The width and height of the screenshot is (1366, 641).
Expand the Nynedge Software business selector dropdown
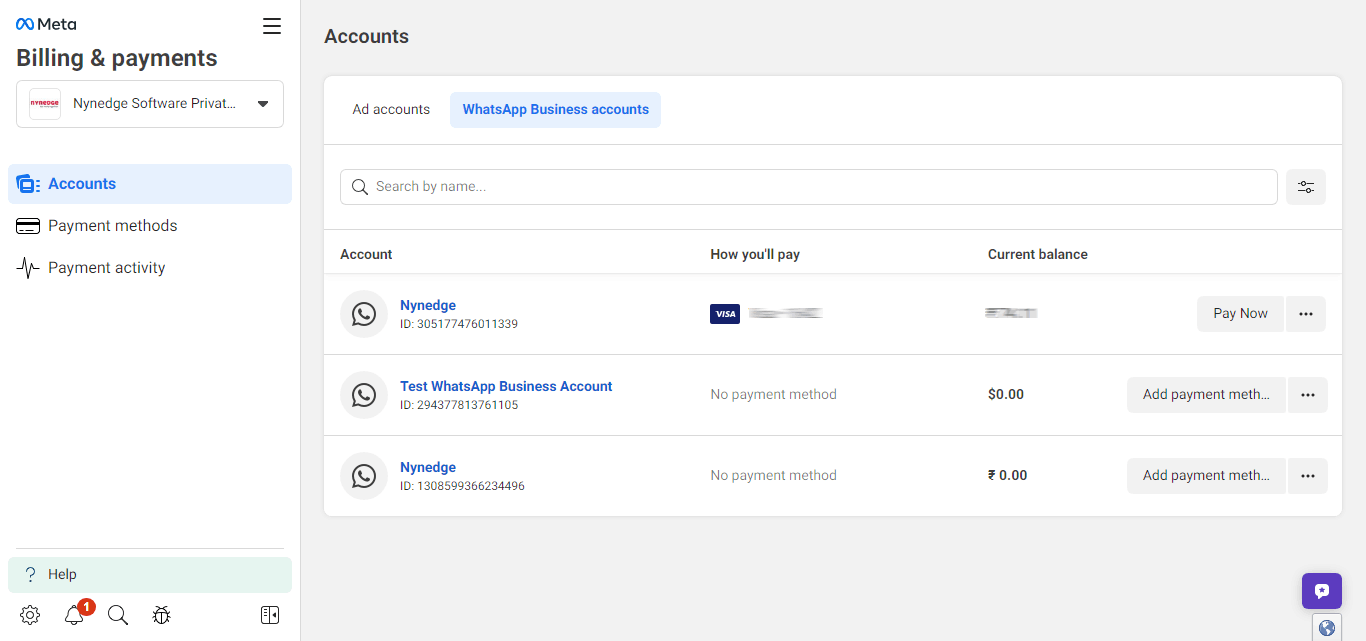[x=150, y=104]
